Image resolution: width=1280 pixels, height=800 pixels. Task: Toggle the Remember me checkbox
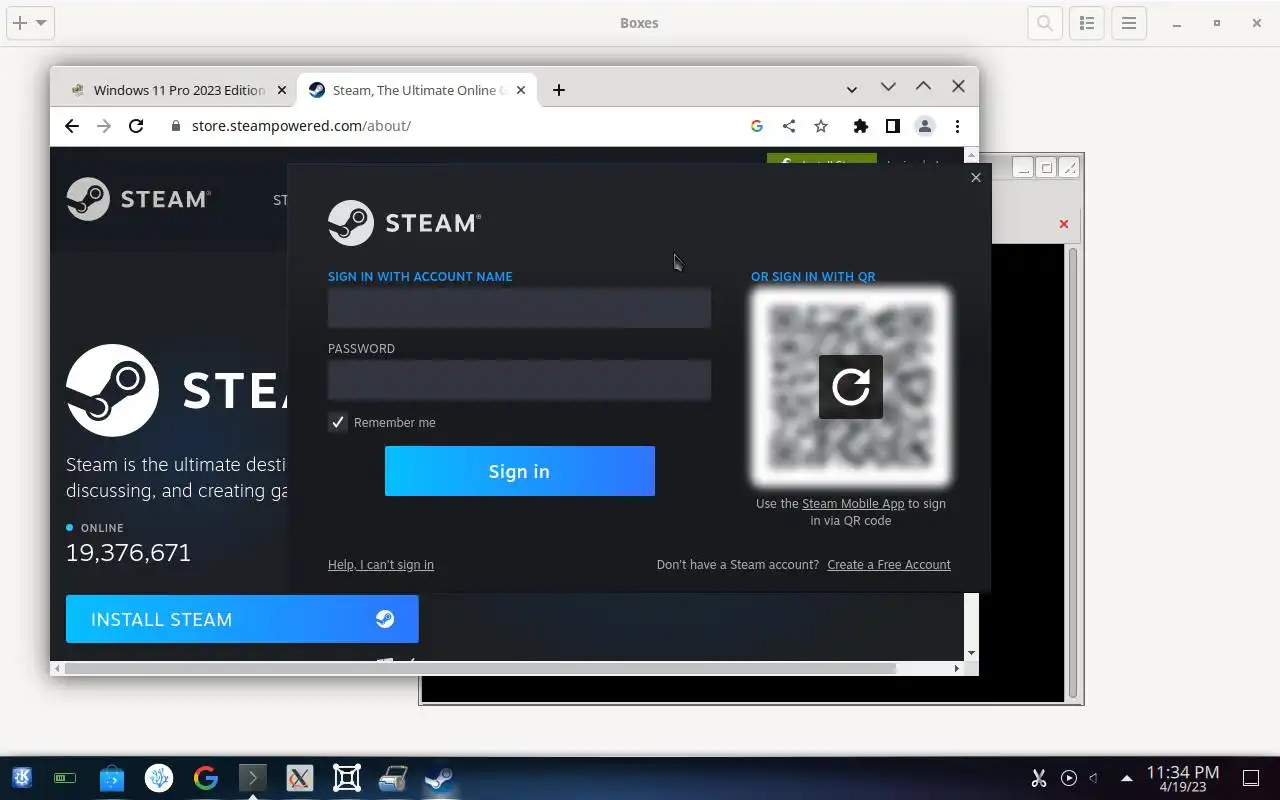tap(338, 423)
